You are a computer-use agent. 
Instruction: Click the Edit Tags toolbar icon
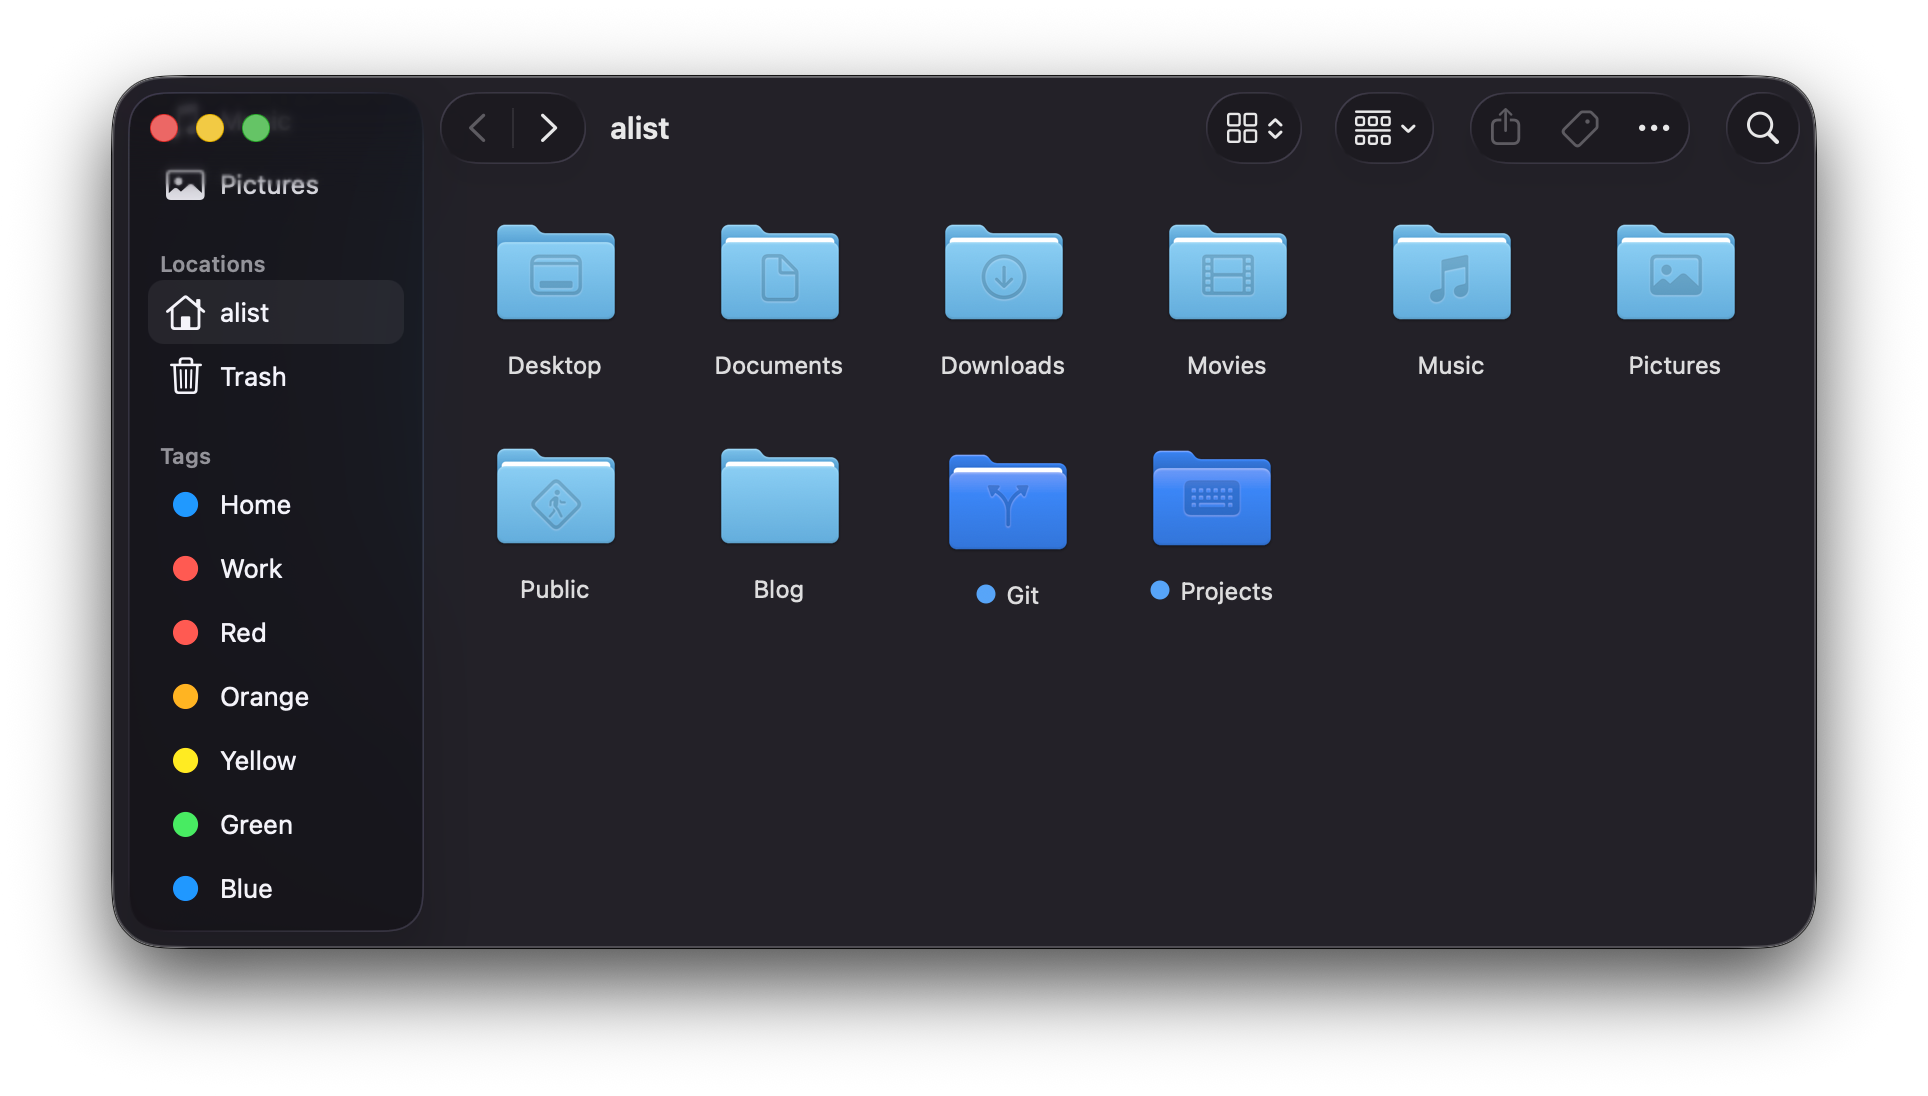pos(1580,128)
